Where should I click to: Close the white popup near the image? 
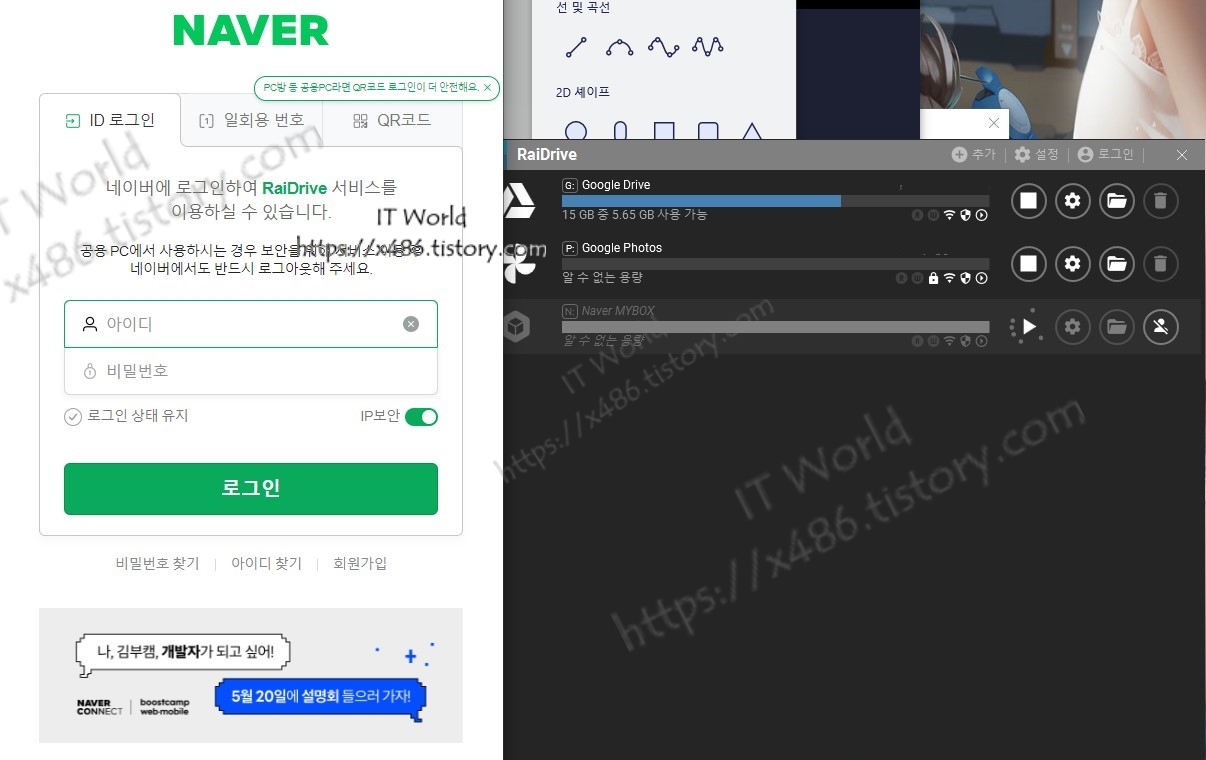[x=993, y=123]
